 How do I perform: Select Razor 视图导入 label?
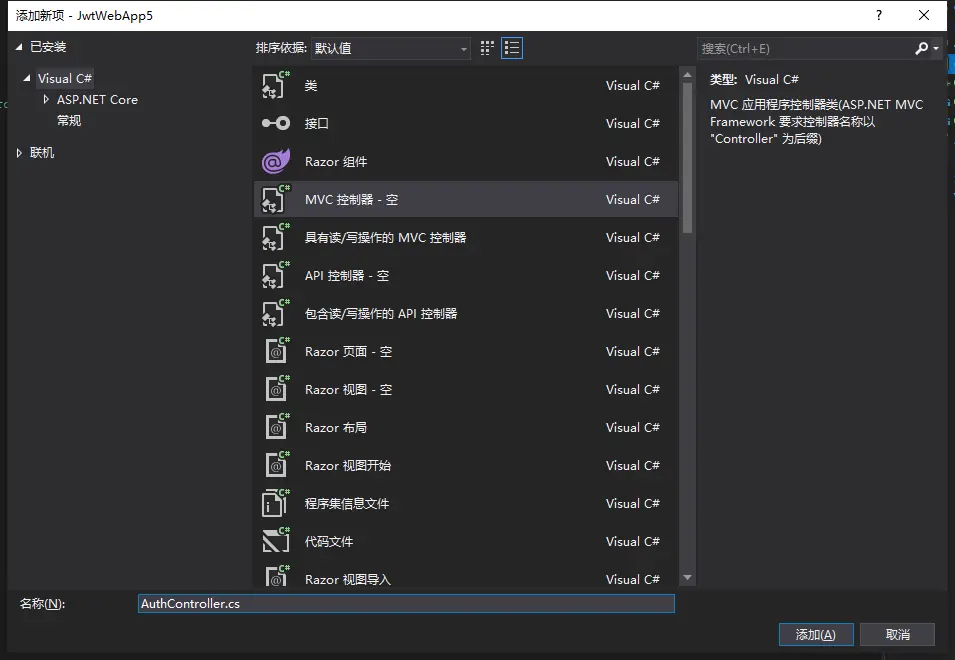coord(348,580)
